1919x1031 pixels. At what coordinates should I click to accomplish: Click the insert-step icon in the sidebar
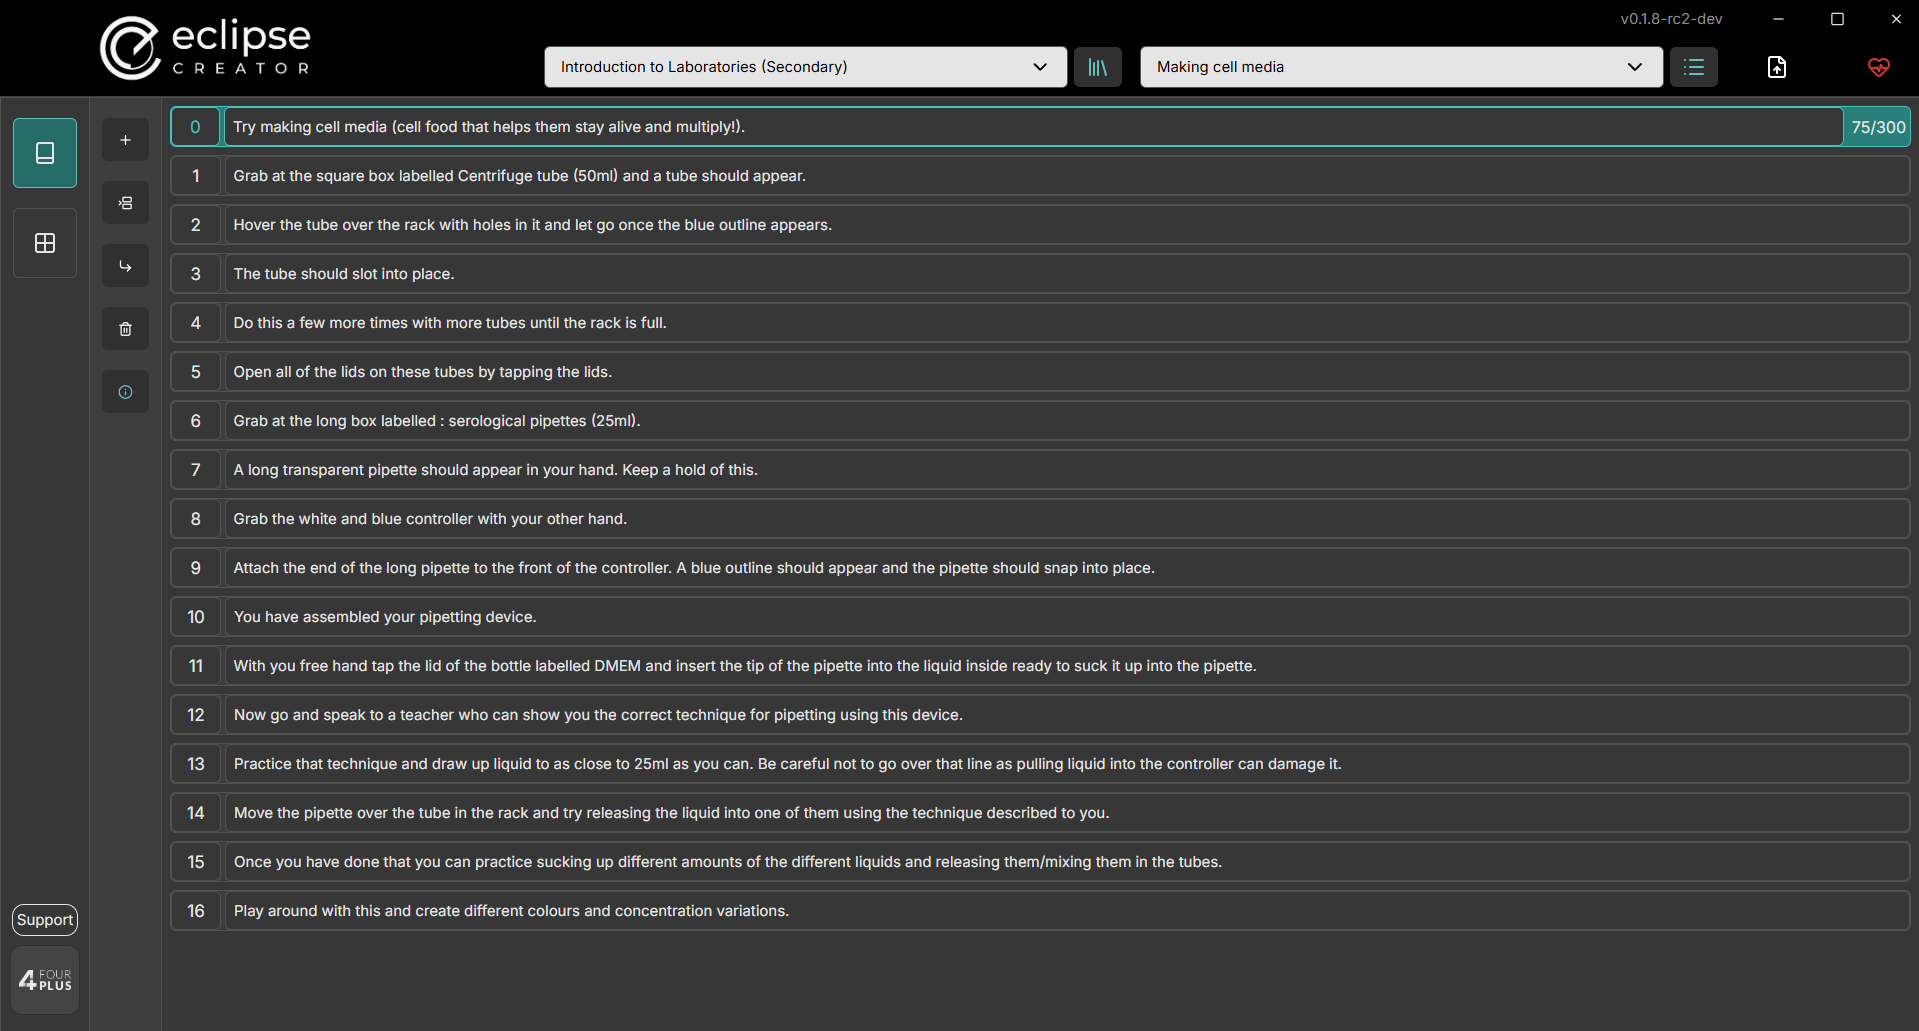(x=125, y=202)
